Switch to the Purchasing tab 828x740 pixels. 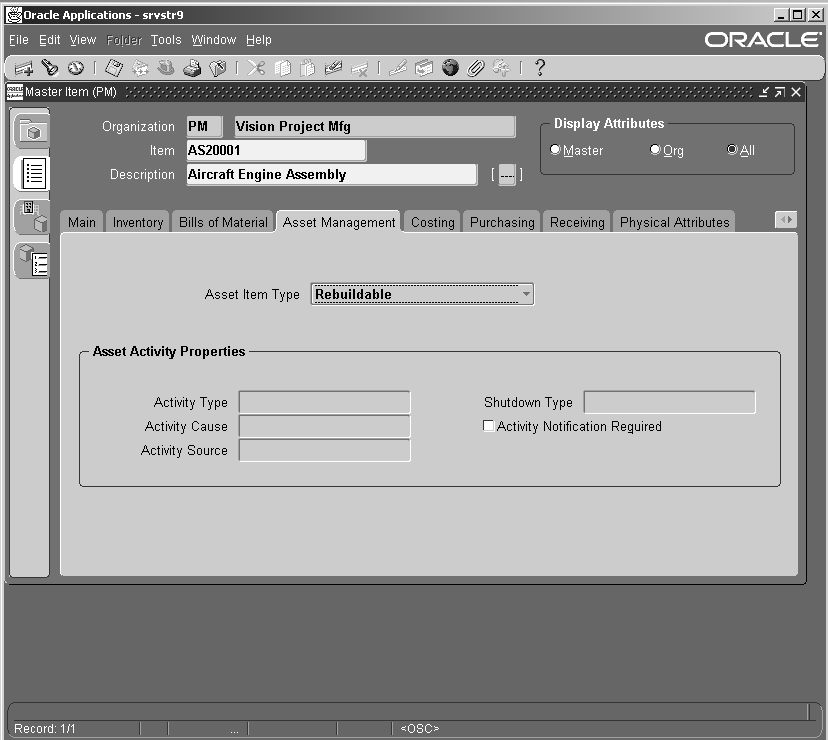pyautogui.click(x=502, y=222)
